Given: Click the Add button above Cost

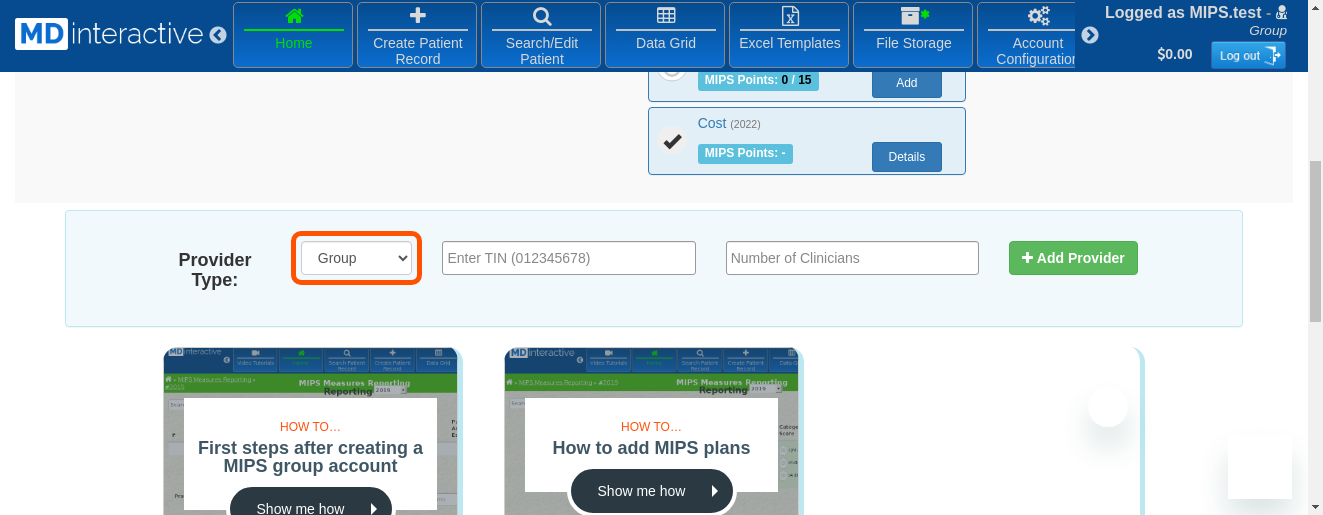Looking at the screenshot, I should point(906,83).
